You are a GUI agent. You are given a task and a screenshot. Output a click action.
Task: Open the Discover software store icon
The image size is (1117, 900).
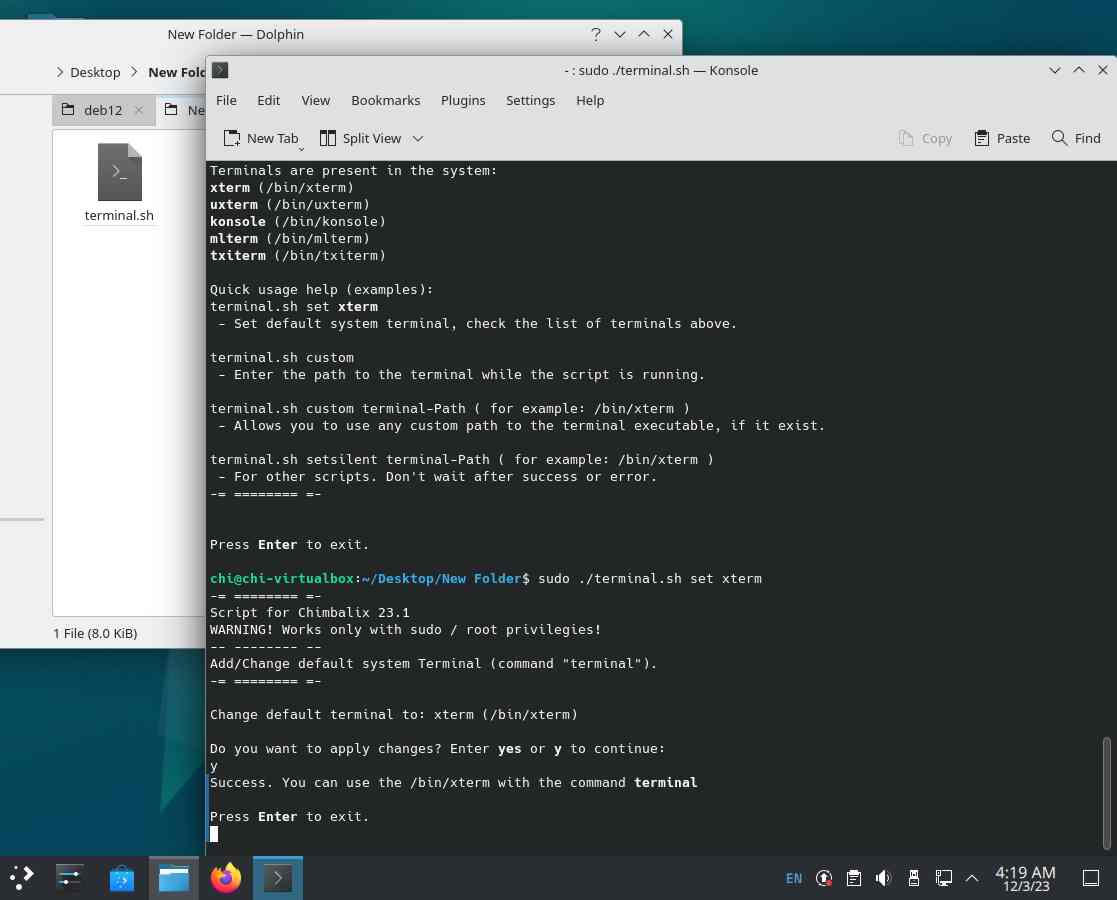coord(122,878)
